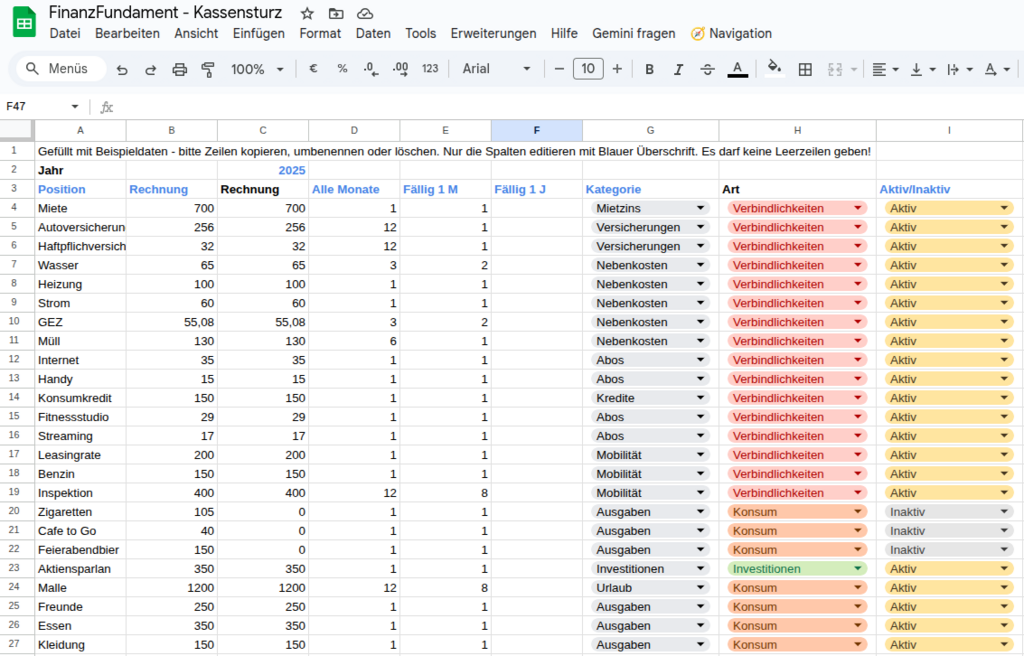Click the percent format icon
1024x656 pixels.
(342, 70)
